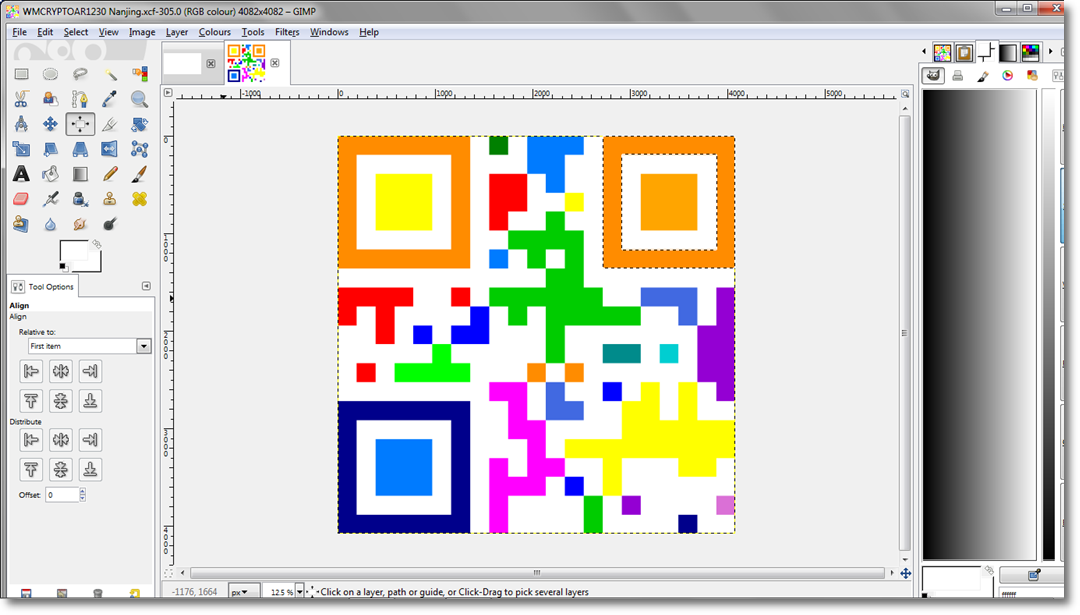
Task: Select the Shear tool
Action: 50,149
